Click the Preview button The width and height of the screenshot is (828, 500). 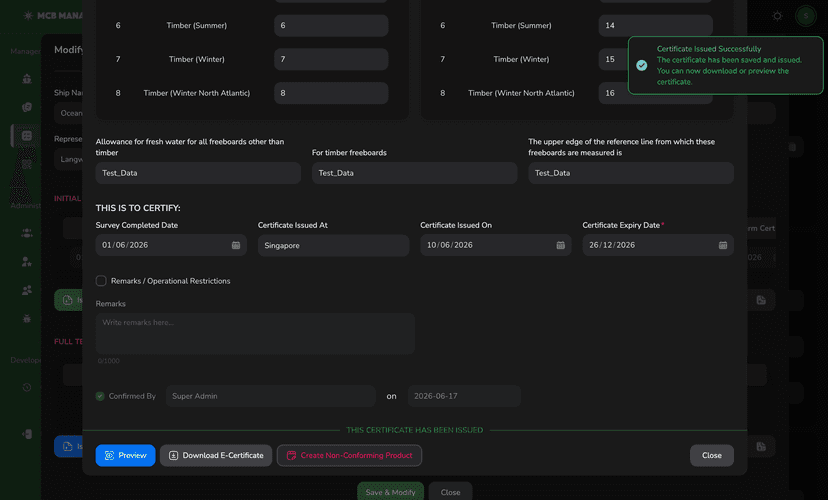point(125,455)
